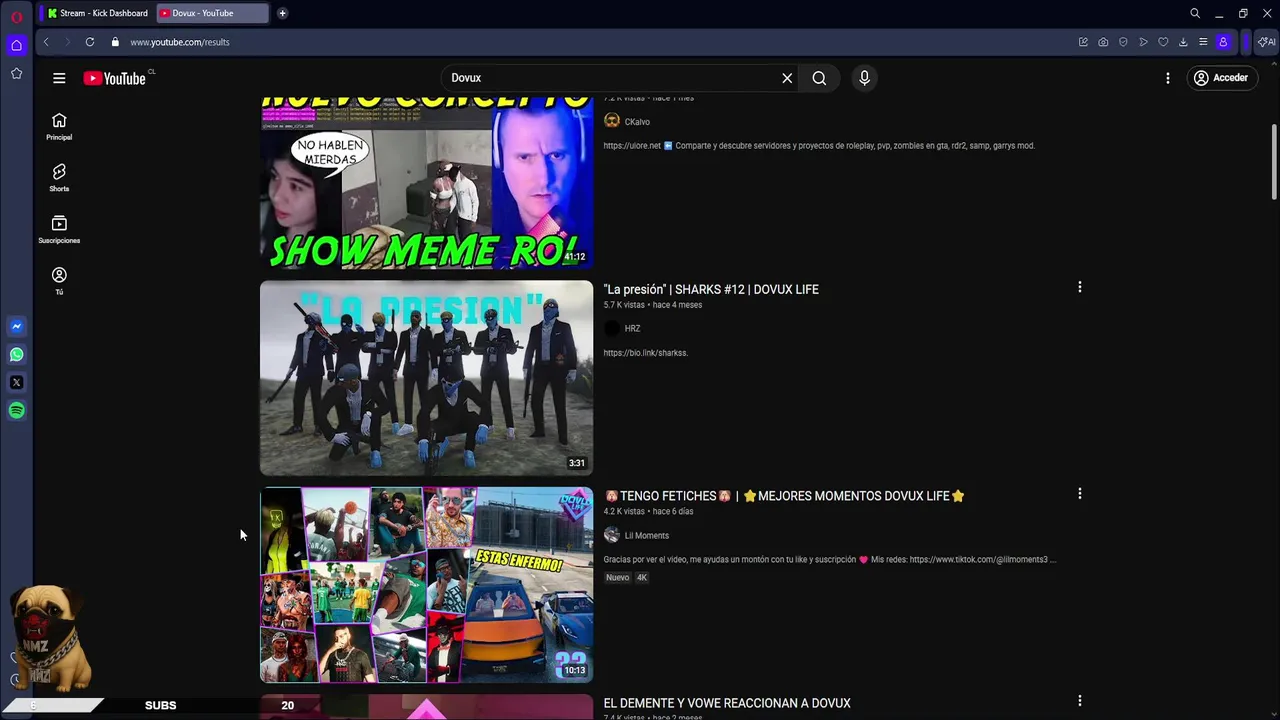Run search with magnifier button
Viewport: 1280px width, 720px height.
pos(819,78)
